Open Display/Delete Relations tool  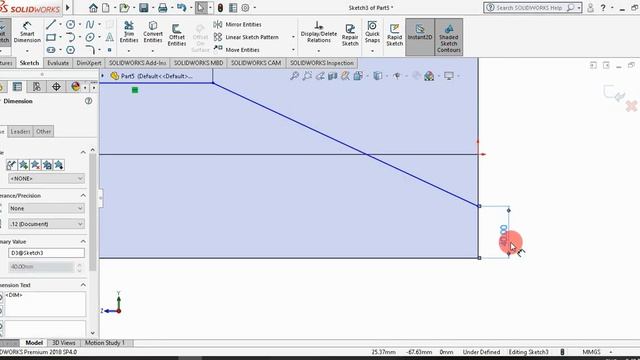pos(319,32)
